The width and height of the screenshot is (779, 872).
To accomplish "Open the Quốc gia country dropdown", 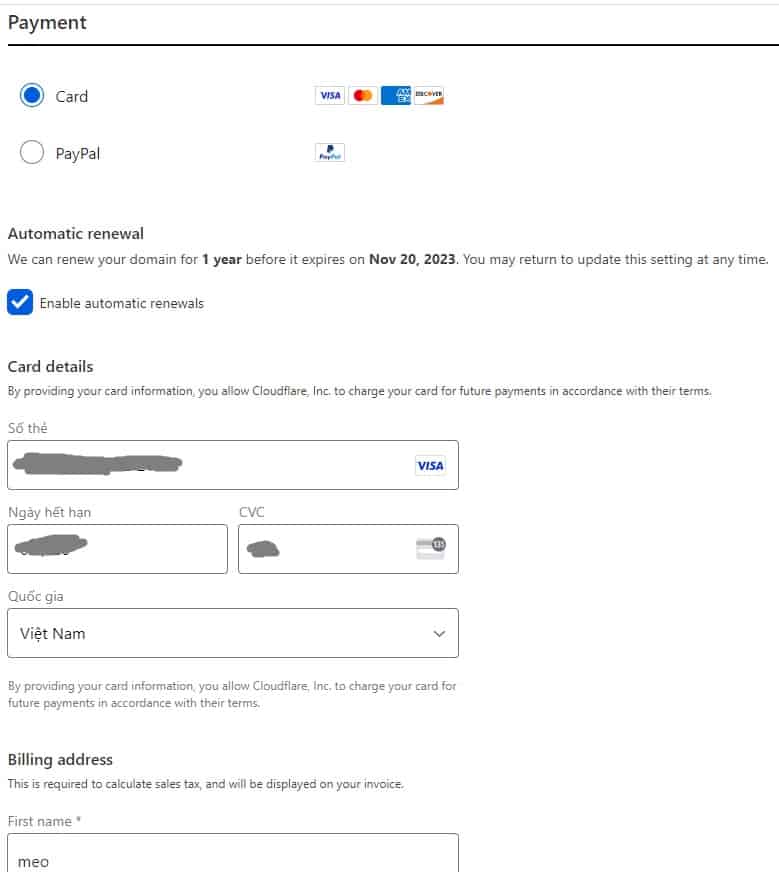I will click(x=232, y=633).
